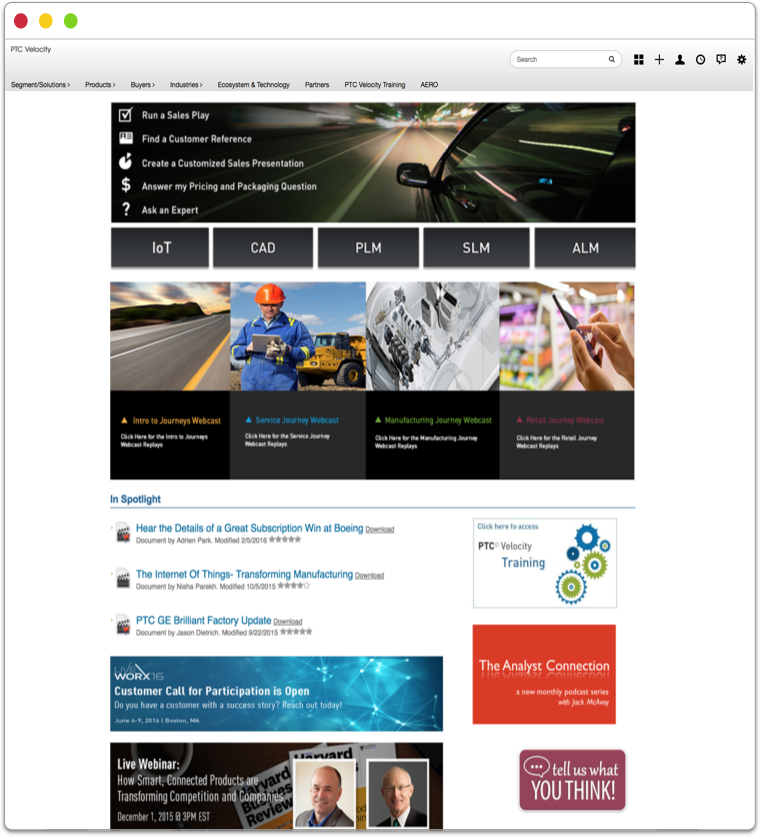Click the orange triangle by Intro to Journeys
The image size is (760, 839).
(x=124, y=421)
